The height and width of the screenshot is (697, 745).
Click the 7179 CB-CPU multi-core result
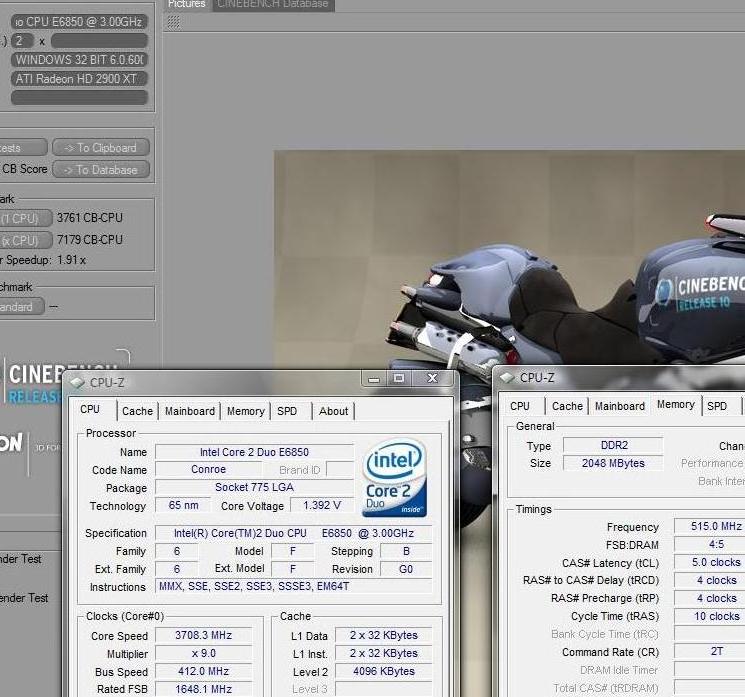pyautogui.click(x=89, y=240)
